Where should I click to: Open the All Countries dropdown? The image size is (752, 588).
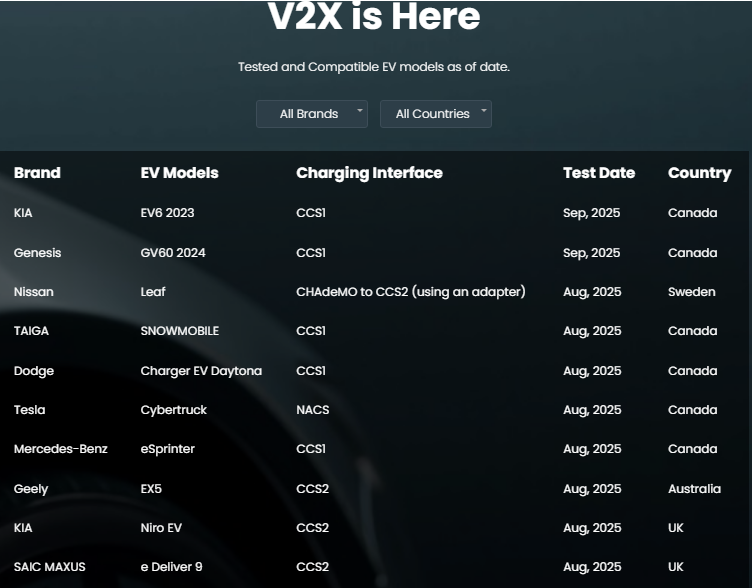click(433, 114)
